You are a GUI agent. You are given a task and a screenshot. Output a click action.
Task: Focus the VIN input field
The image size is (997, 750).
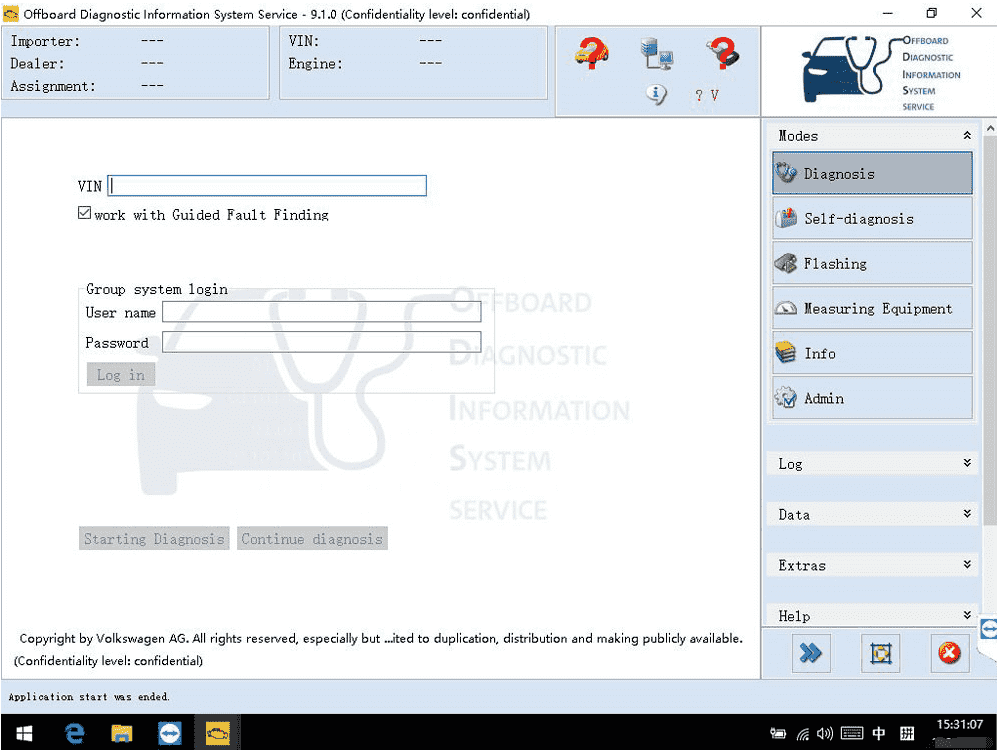pos(267,186)
